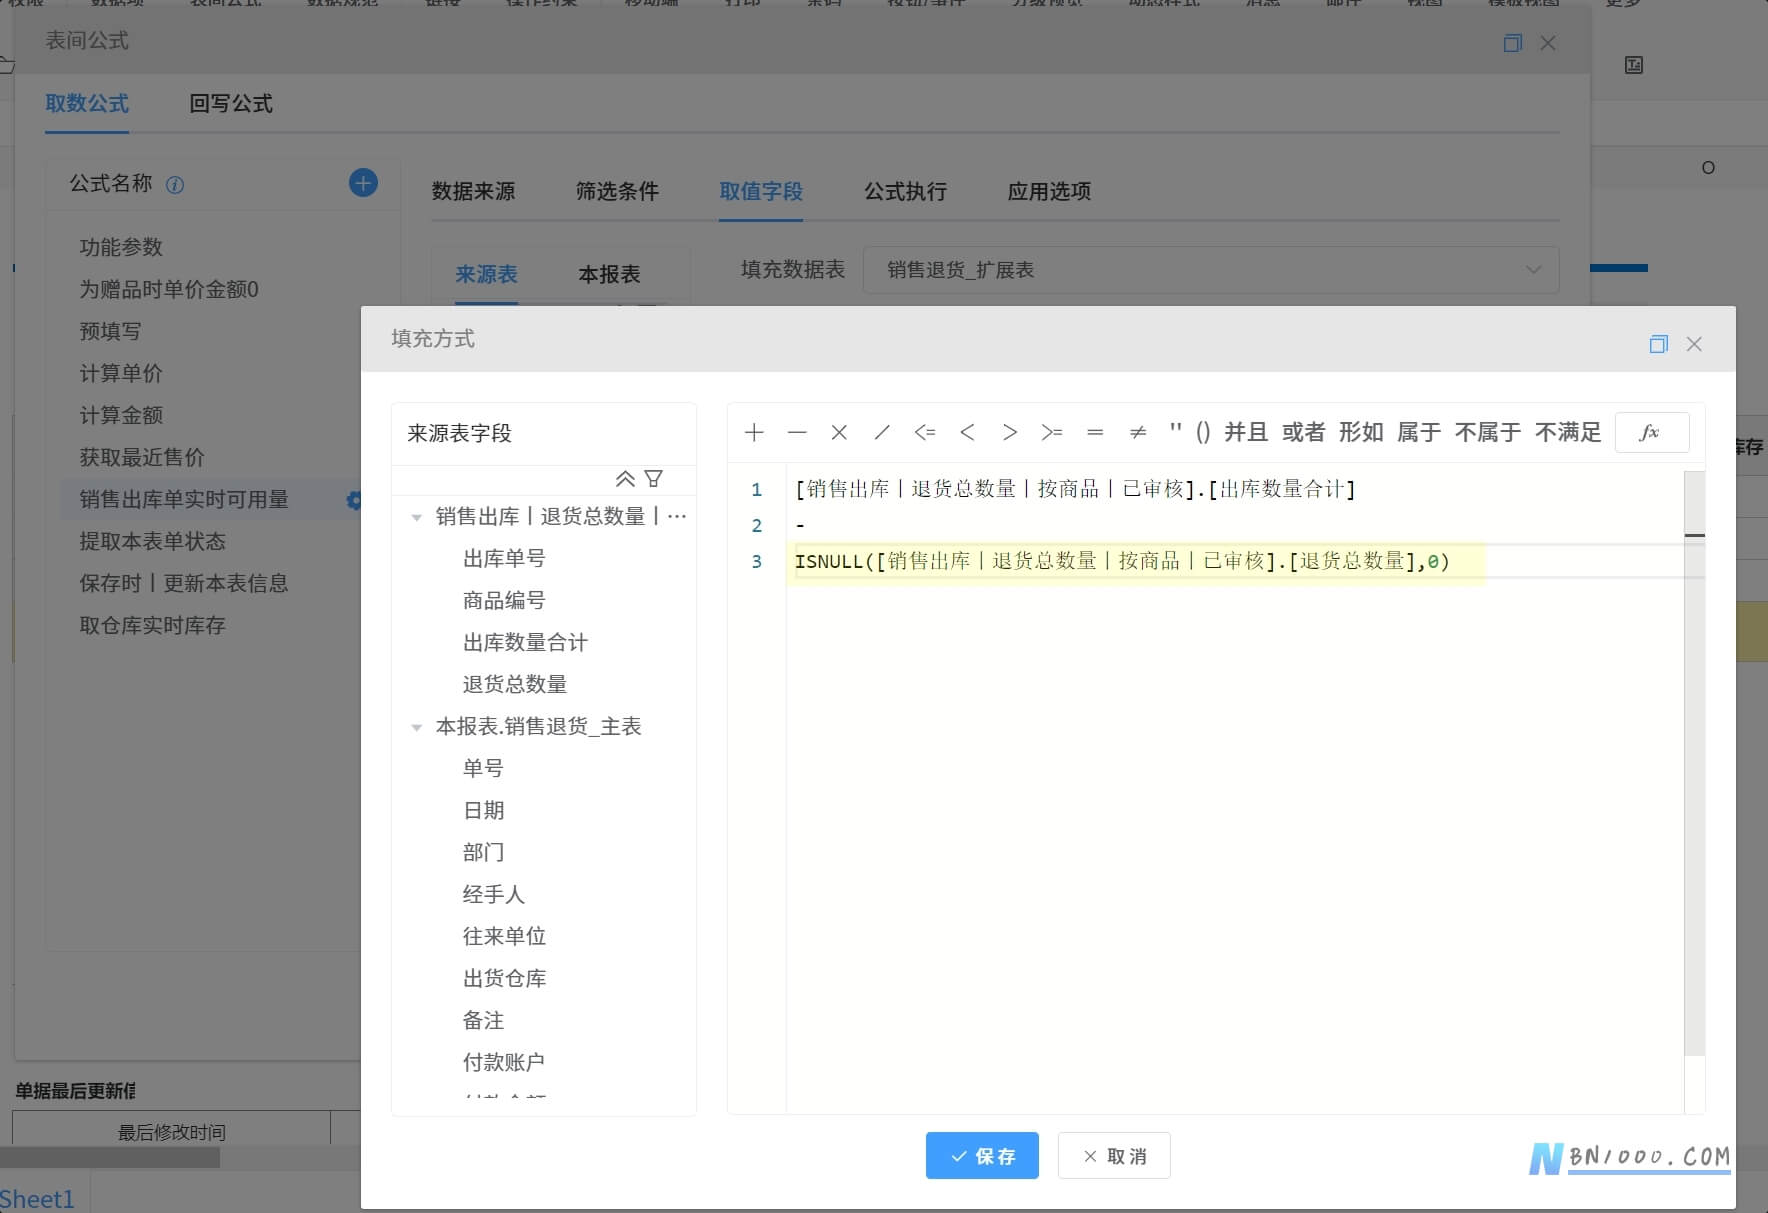Insert 不属于 operator
This screenshot has height=1213, width=1768.
(x=1488, y=432)
